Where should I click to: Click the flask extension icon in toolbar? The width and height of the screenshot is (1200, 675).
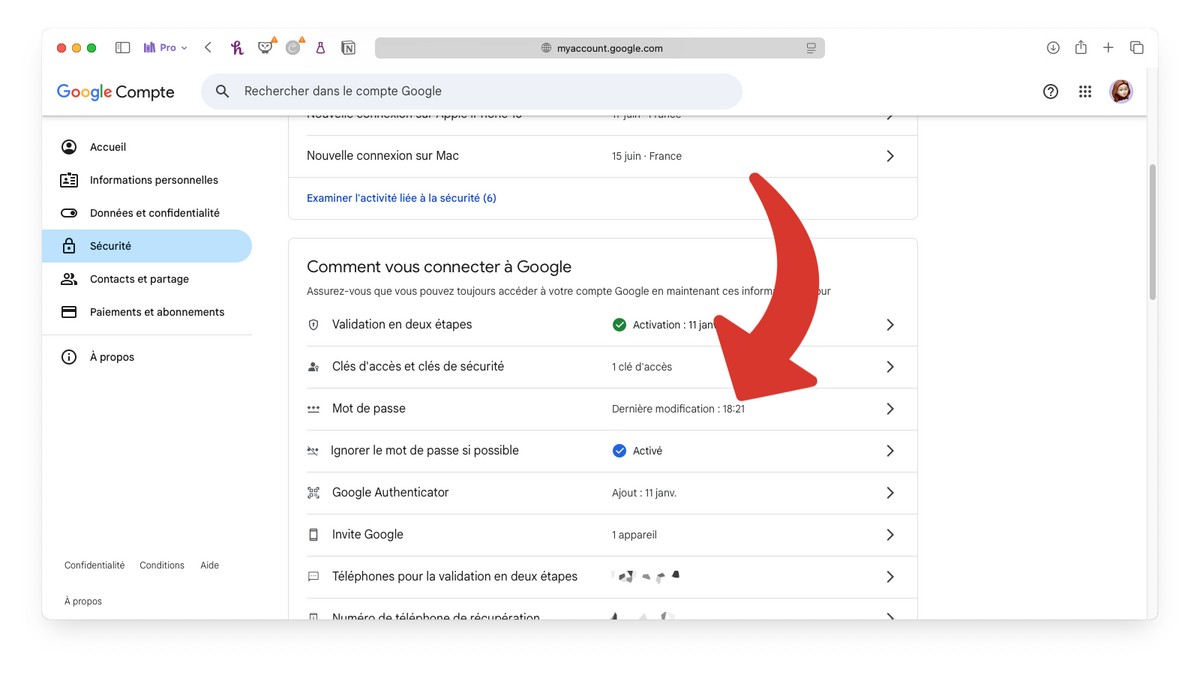320,48
